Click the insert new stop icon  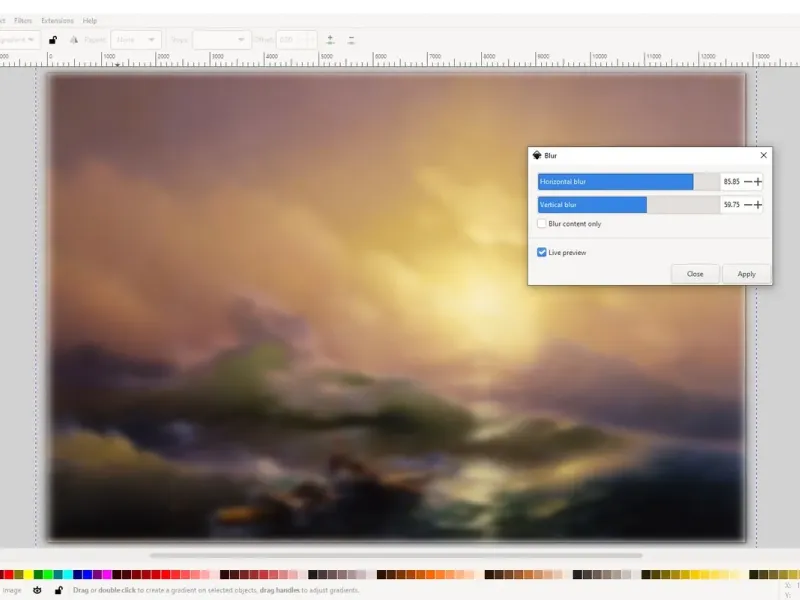pyautogui.click(x=330, y=40)
